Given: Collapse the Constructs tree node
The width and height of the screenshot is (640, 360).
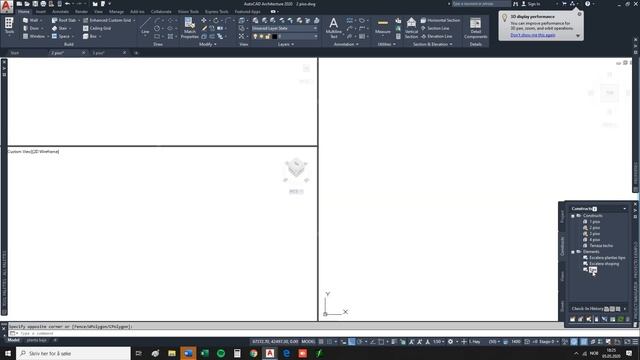Looking at the screenshot, I should point(573,216).
